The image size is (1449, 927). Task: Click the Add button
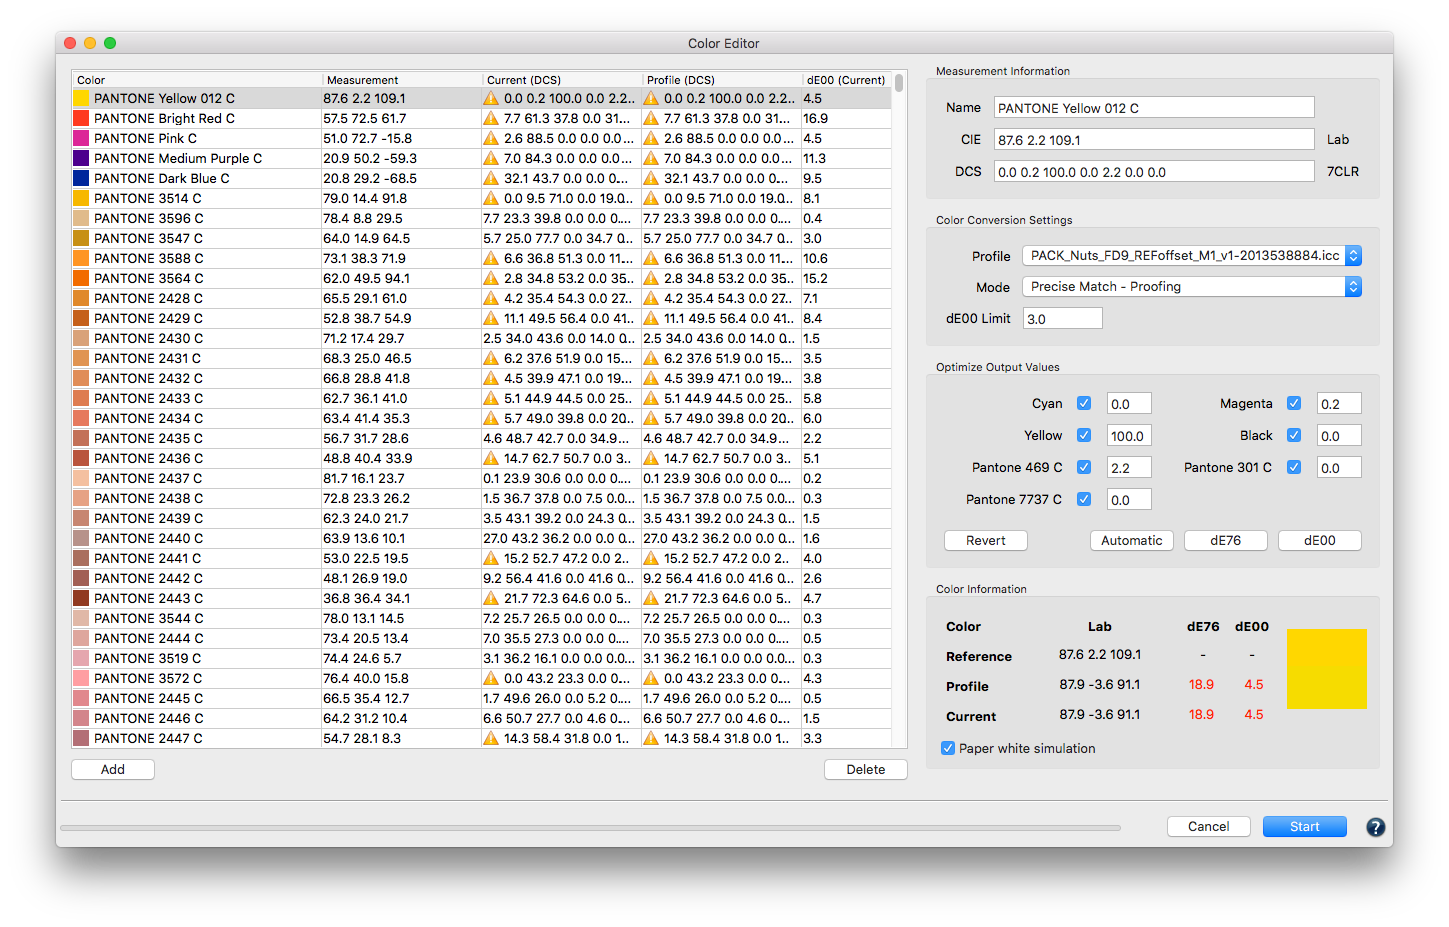click(x=113, y=769)
